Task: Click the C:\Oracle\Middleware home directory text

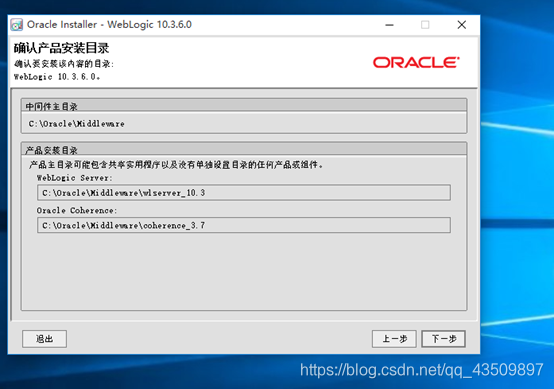Action: pyautogui.click(x=77, y=124)
